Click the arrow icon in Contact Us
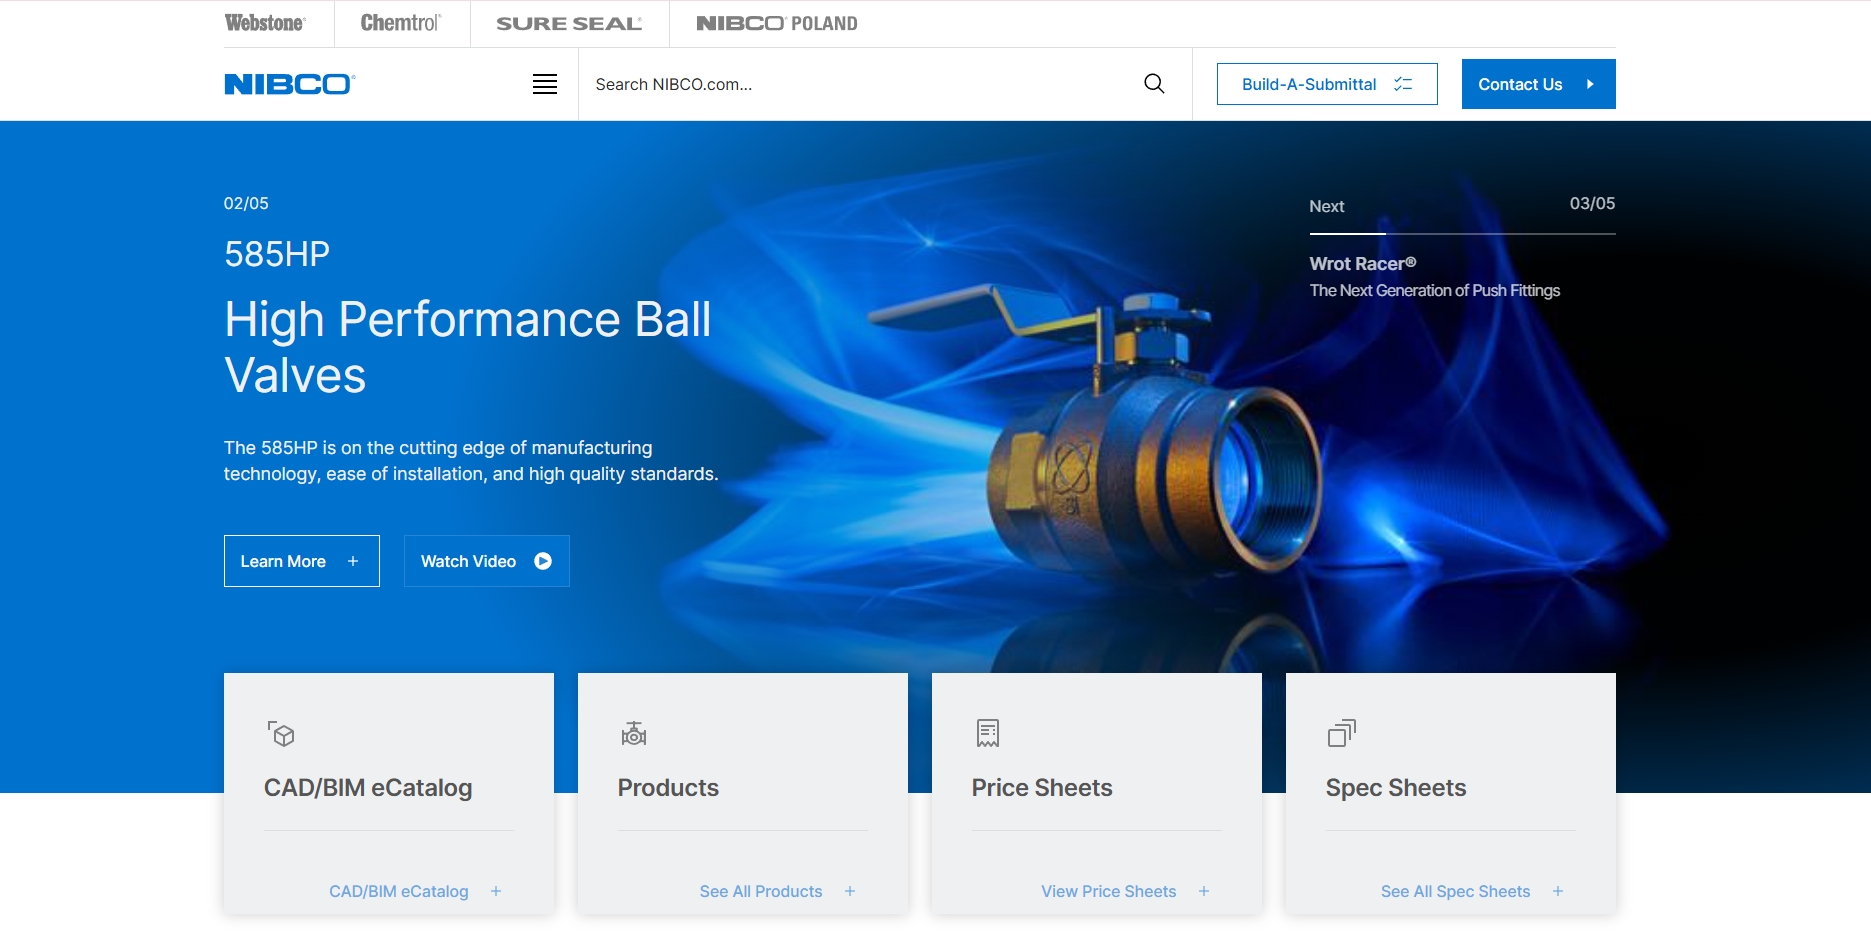The width and height of the screenshot is (1871, 947). click(1590, 84)
